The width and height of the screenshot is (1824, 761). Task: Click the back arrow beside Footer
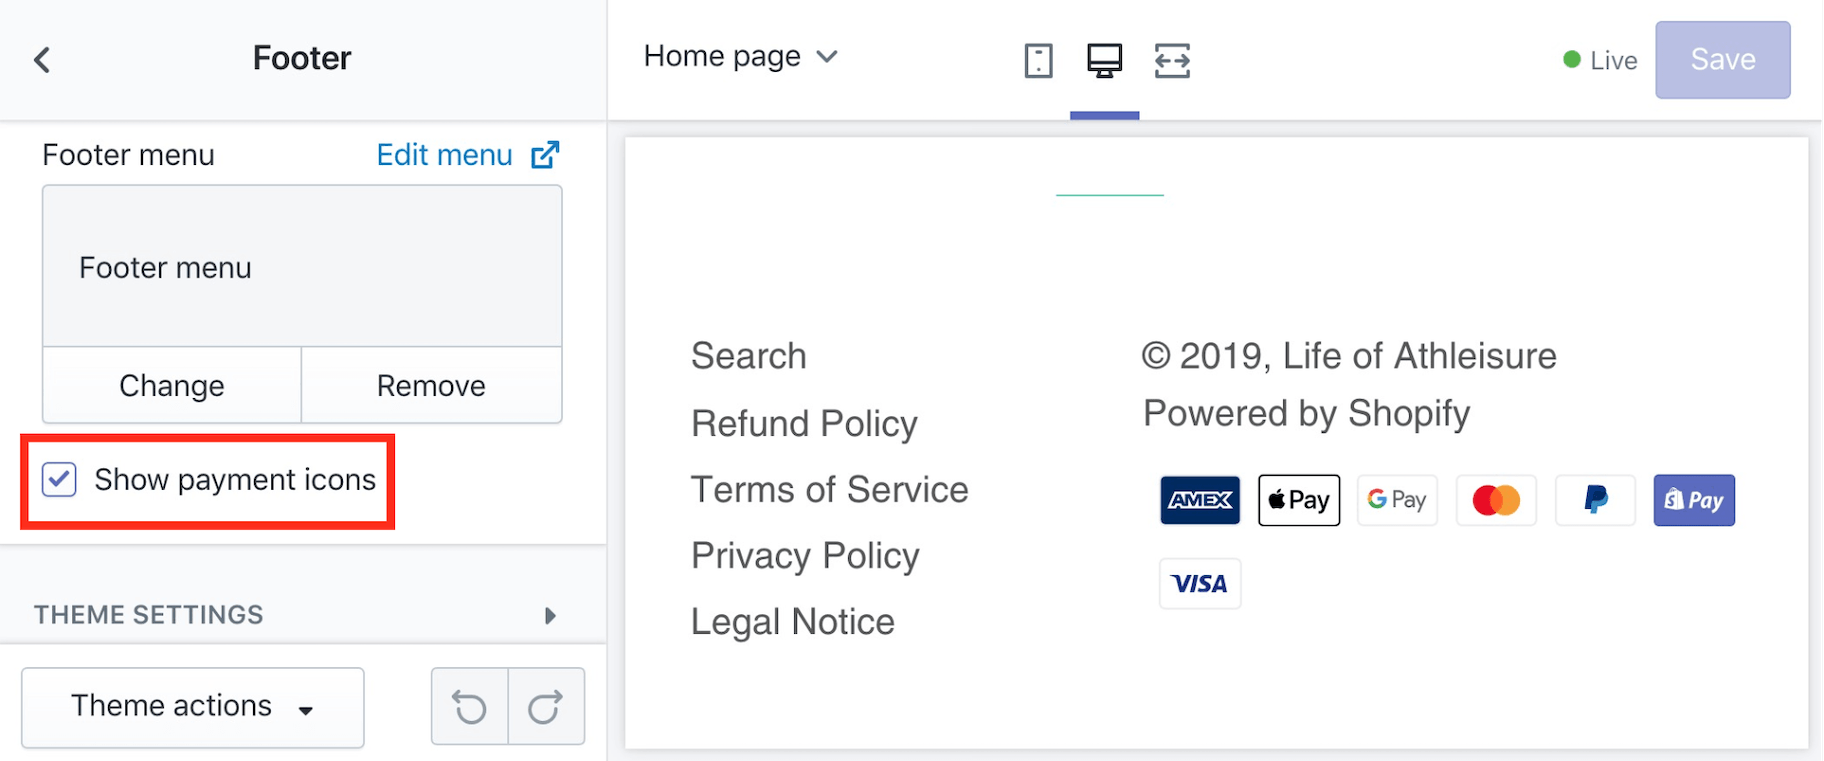(42, 60)
